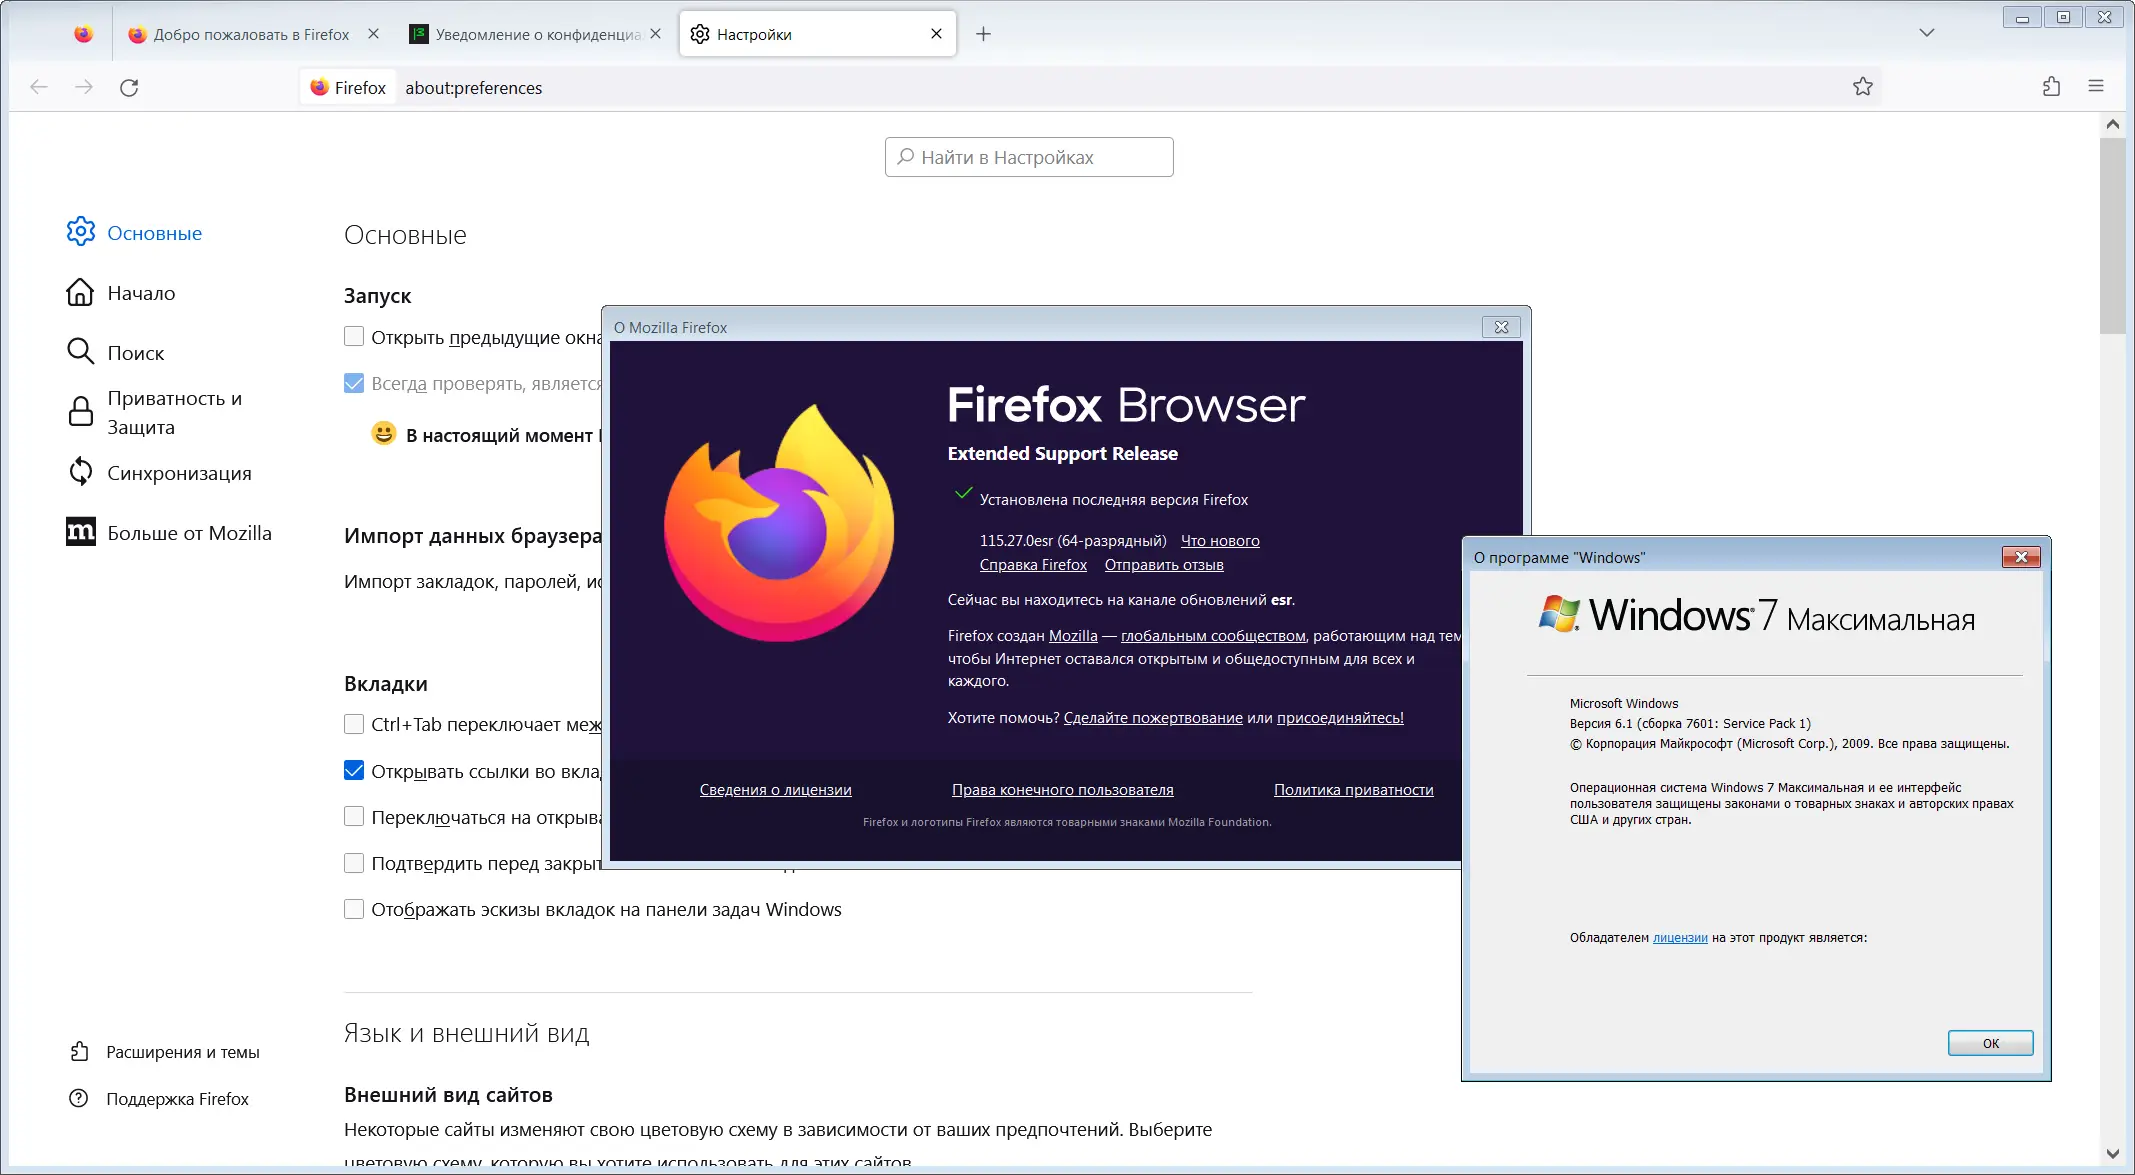Screen dimensions: 2135x1175
Task: Click the scrollbar down arrow
Action: click(x=2112, y=1153)
